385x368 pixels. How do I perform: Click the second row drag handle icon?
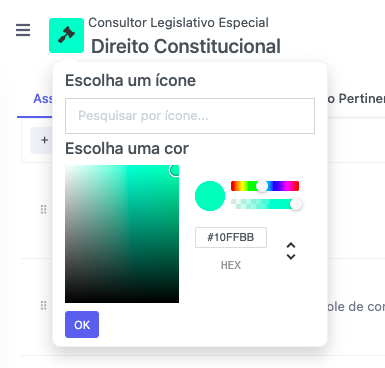[x=43, y=305]
